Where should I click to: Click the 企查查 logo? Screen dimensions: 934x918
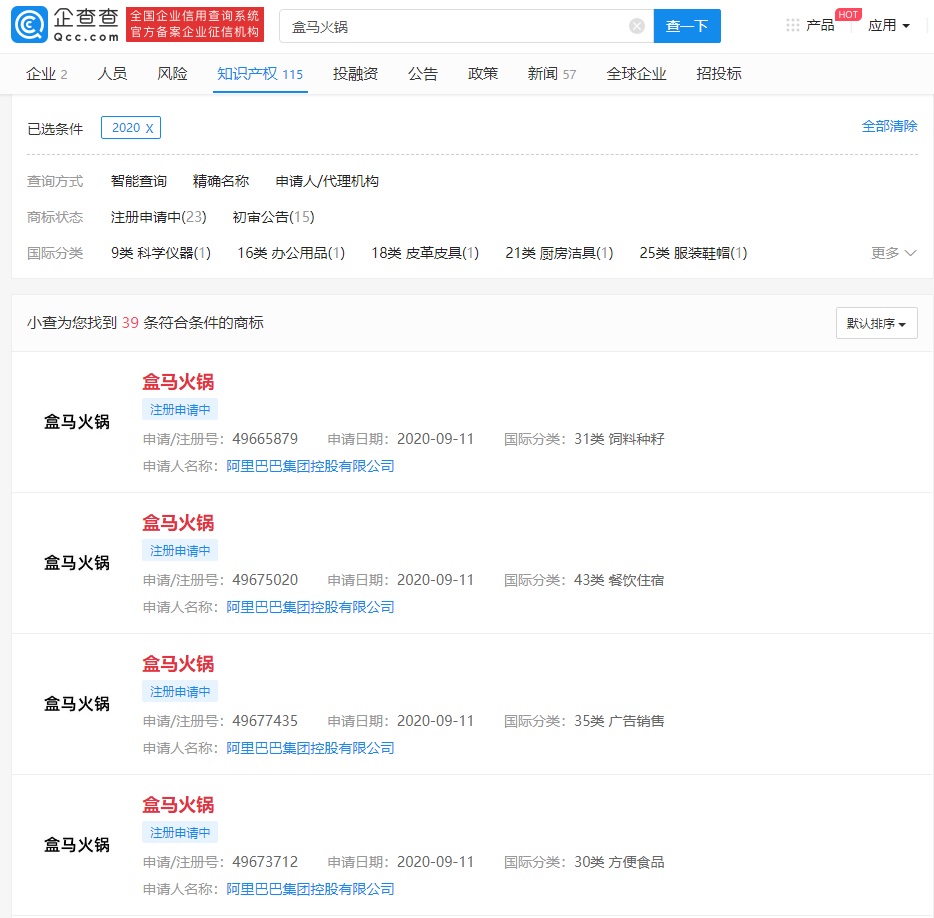pos(30,25)
